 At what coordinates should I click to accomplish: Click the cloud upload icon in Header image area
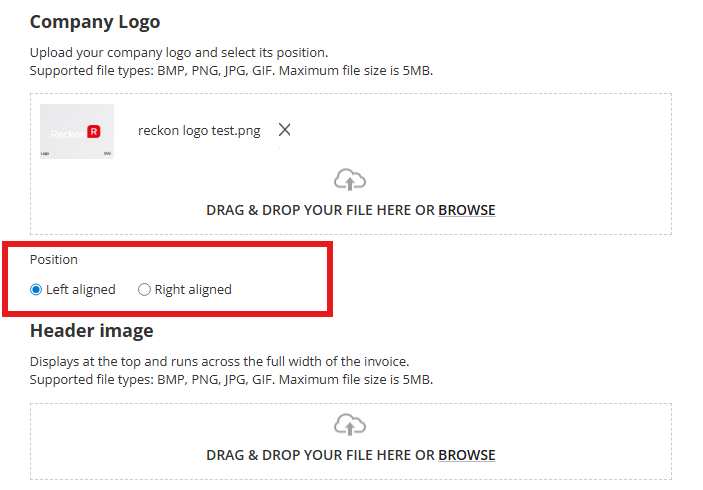point(350,425)
